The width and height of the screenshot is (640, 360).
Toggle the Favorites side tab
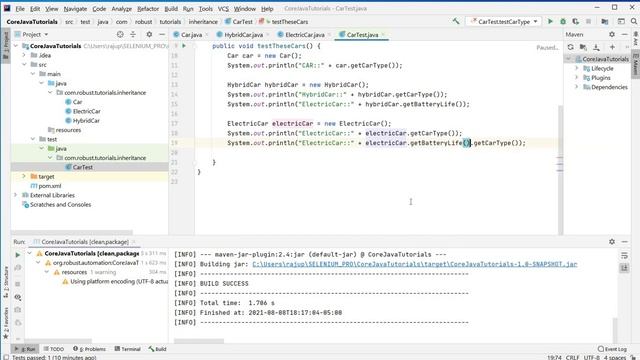pos(6,322)
